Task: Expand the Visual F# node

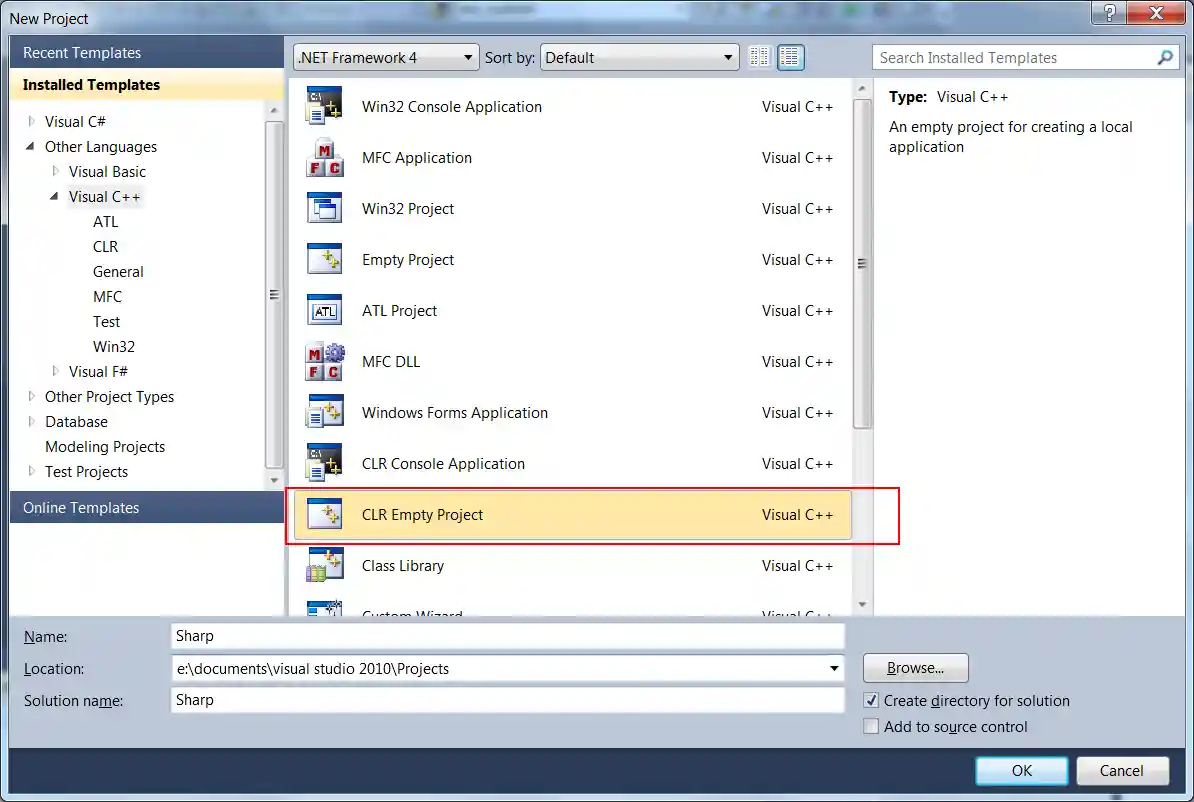Action: coord(55,371)
